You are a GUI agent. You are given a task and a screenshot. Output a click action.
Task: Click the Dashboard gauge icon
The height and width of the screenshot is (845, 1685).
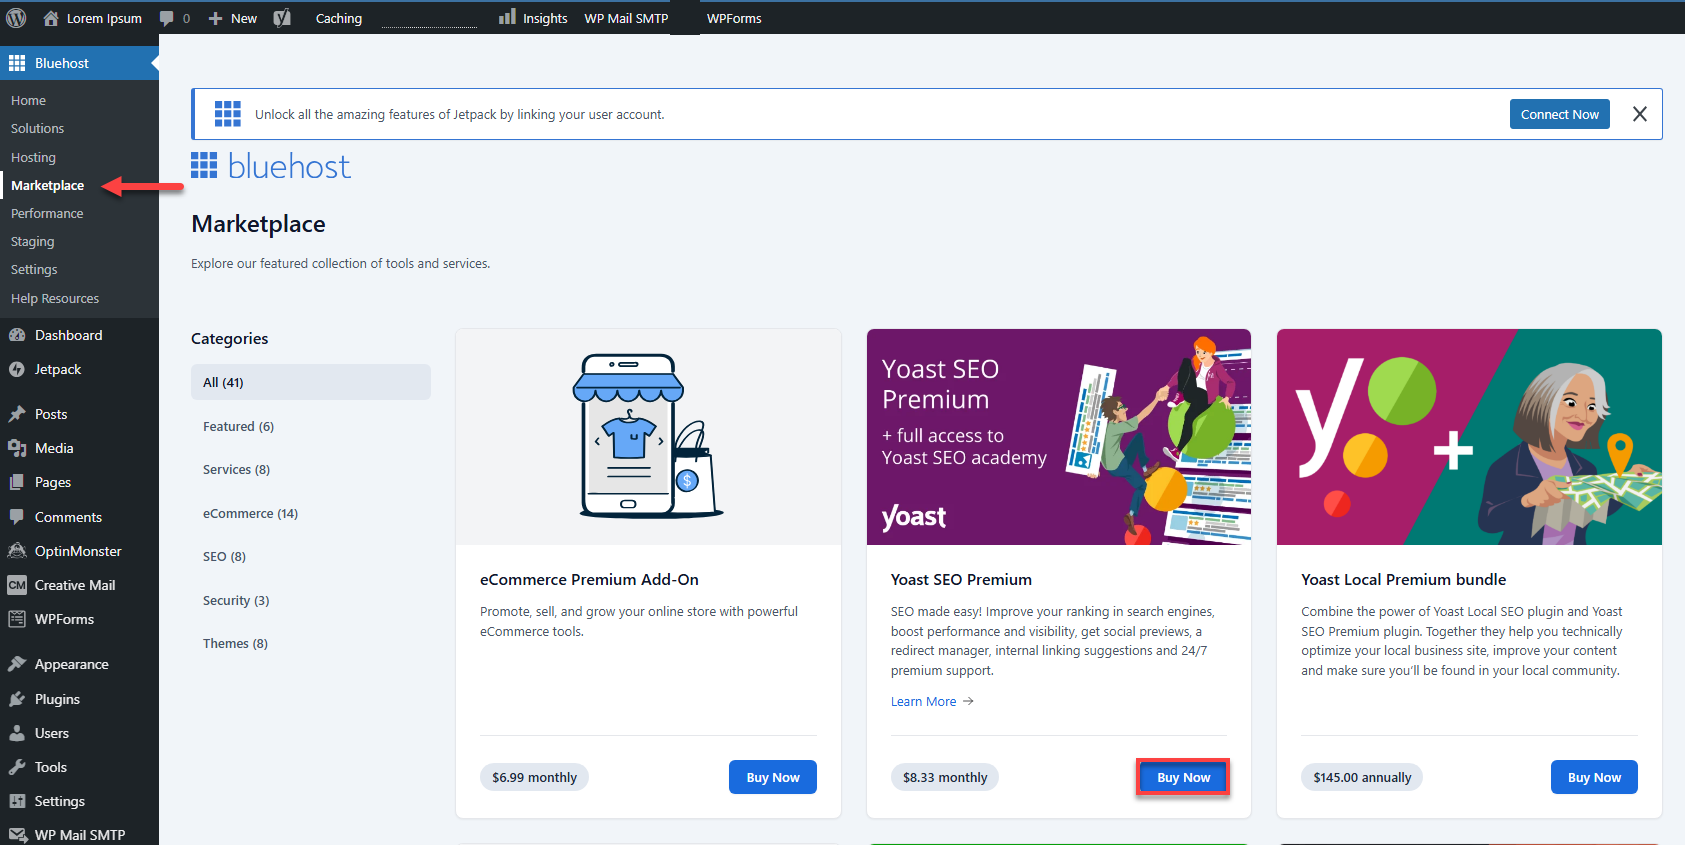(17, 335)
